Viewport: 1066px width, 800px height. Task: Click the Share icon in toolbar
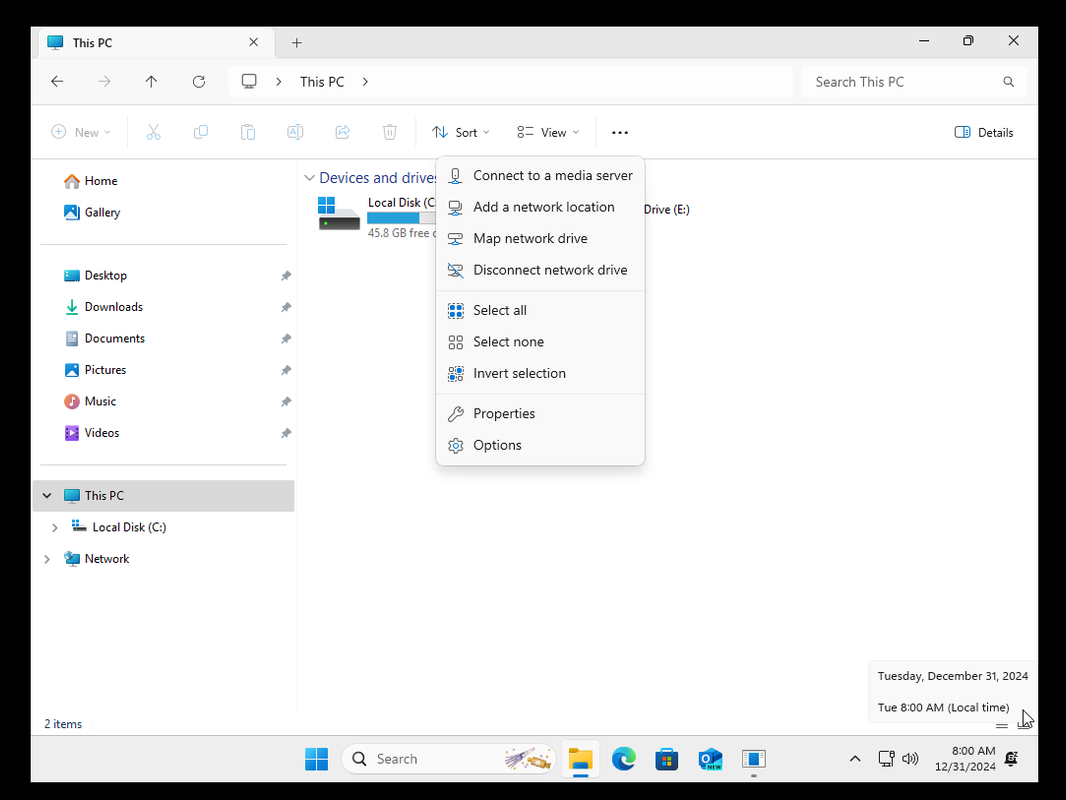click(x=343, y=133)
